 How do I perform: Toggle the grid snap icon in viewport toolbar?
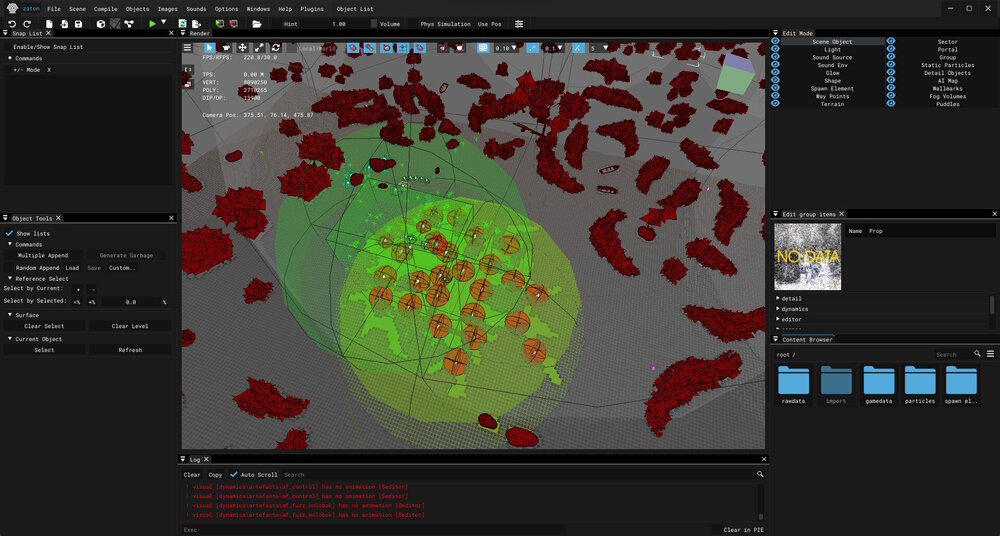click(483, 48)
